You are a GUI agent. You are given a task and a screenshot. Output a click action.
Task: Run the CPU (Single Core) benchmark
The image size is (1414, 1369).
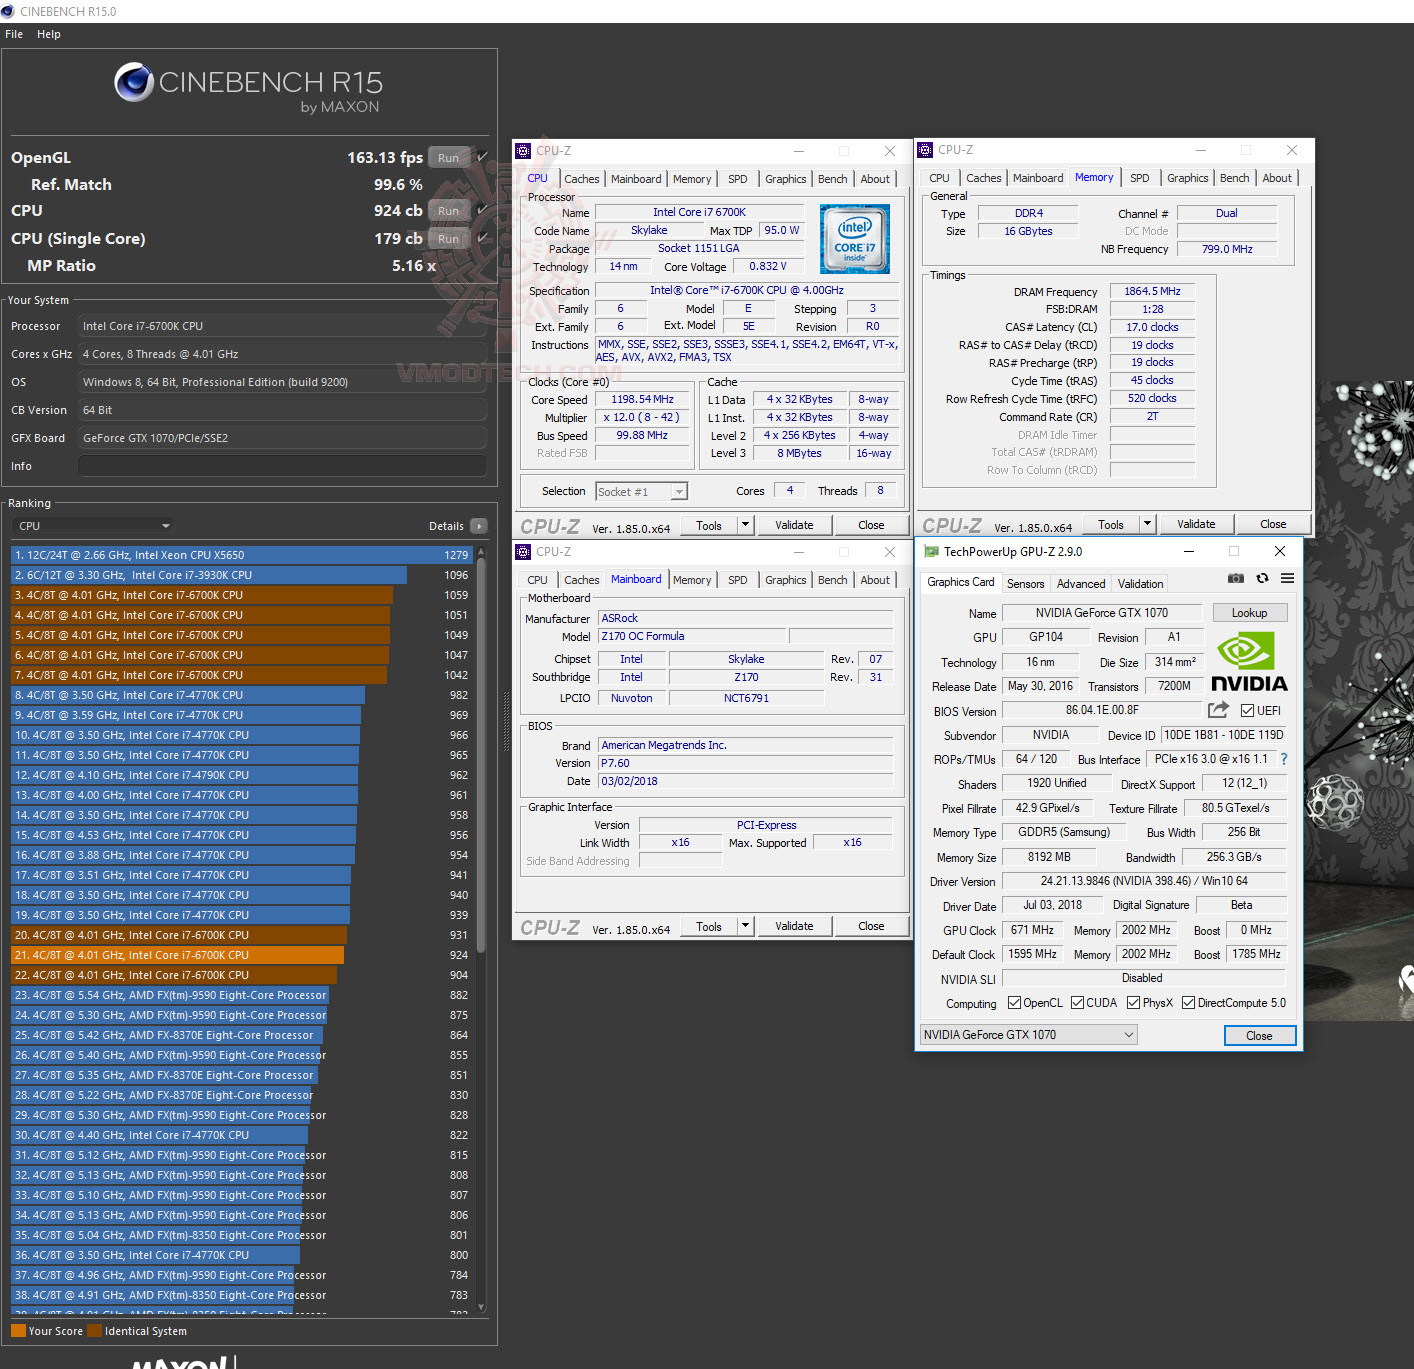(x=449, y=239)
